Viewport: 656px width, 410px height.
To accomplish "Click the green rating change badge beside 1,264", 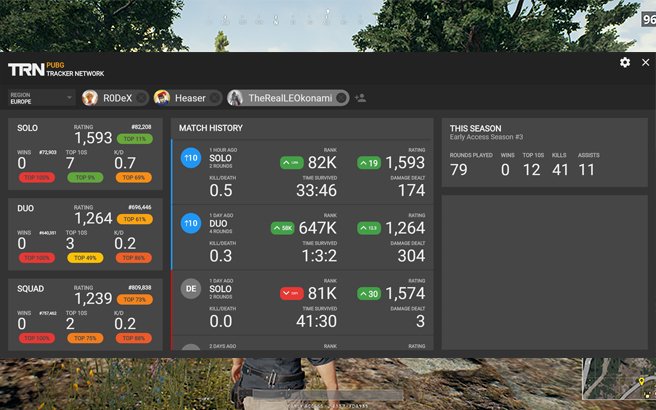I will (x=369, y=228).
